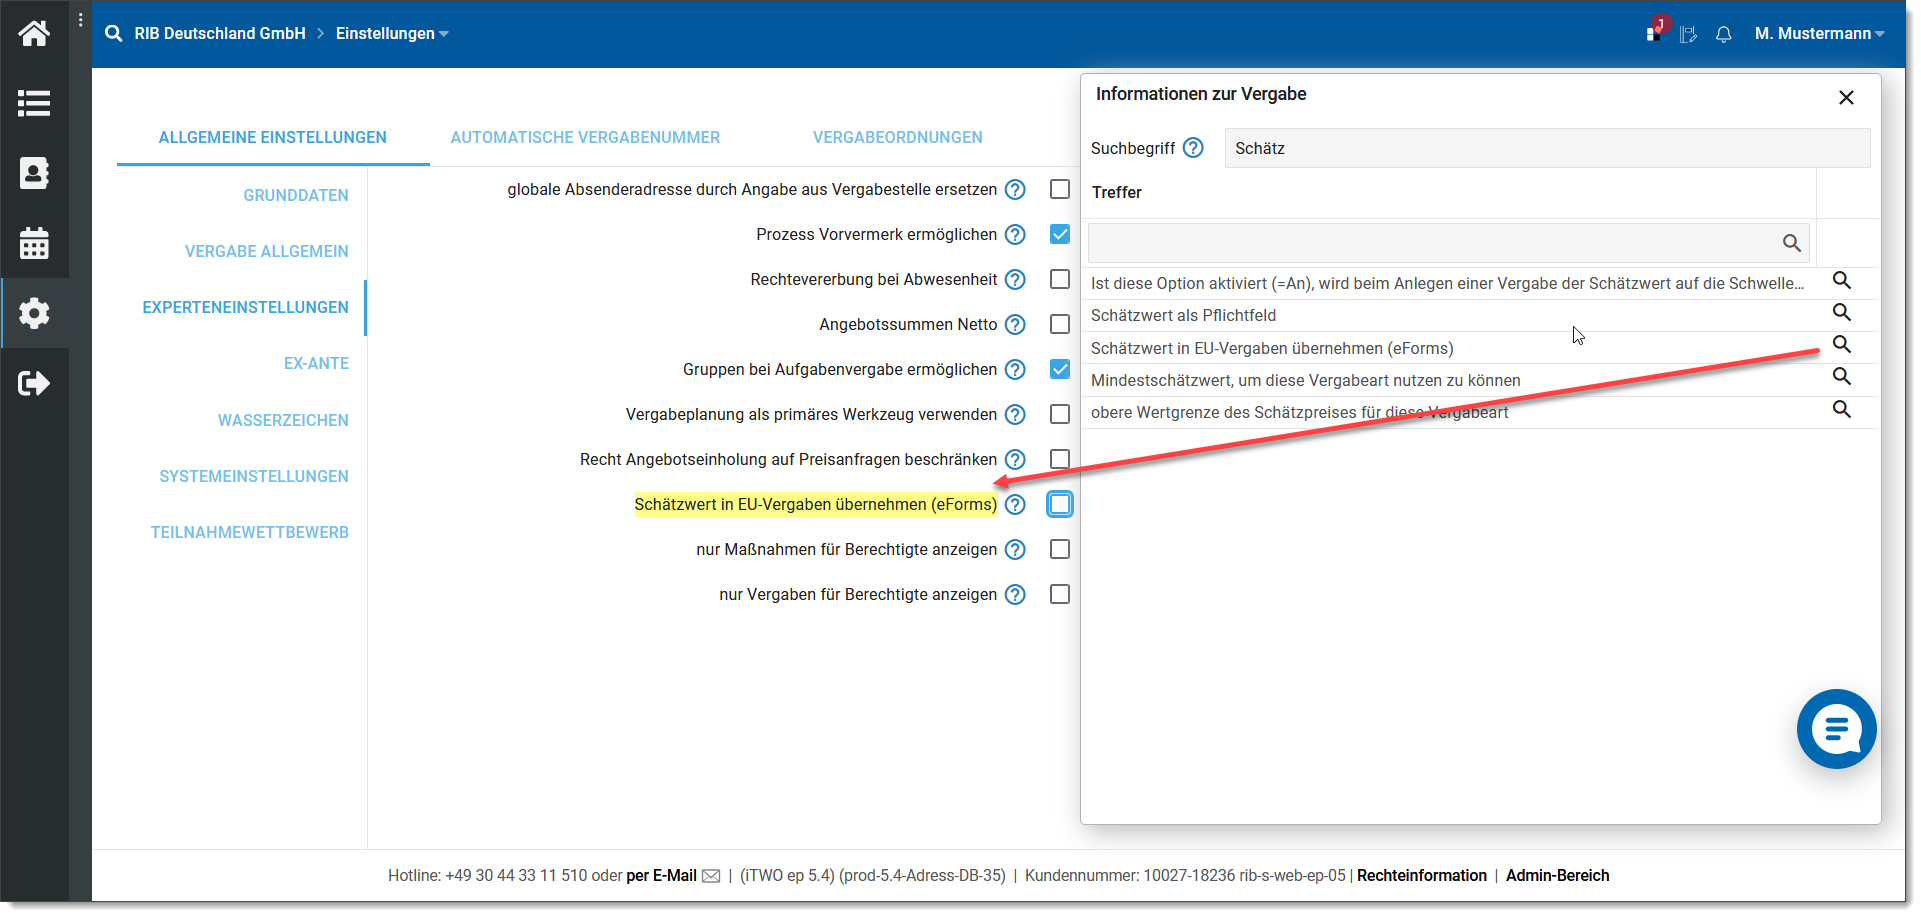The image size is (1921, 917).
Task: Uncheck 'Gruppen bei Aufgabenvergabe ermöglichen' checkbox
Action: coord(1060,369)
